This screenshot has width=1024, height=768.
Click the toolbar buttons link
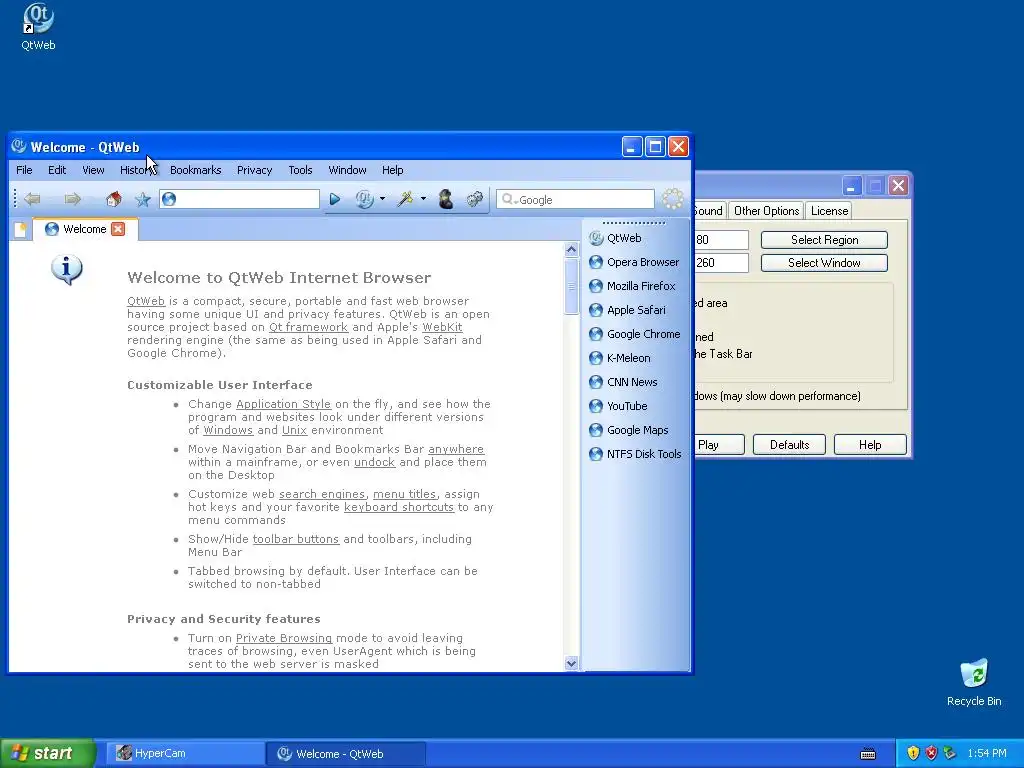point(296,539)
